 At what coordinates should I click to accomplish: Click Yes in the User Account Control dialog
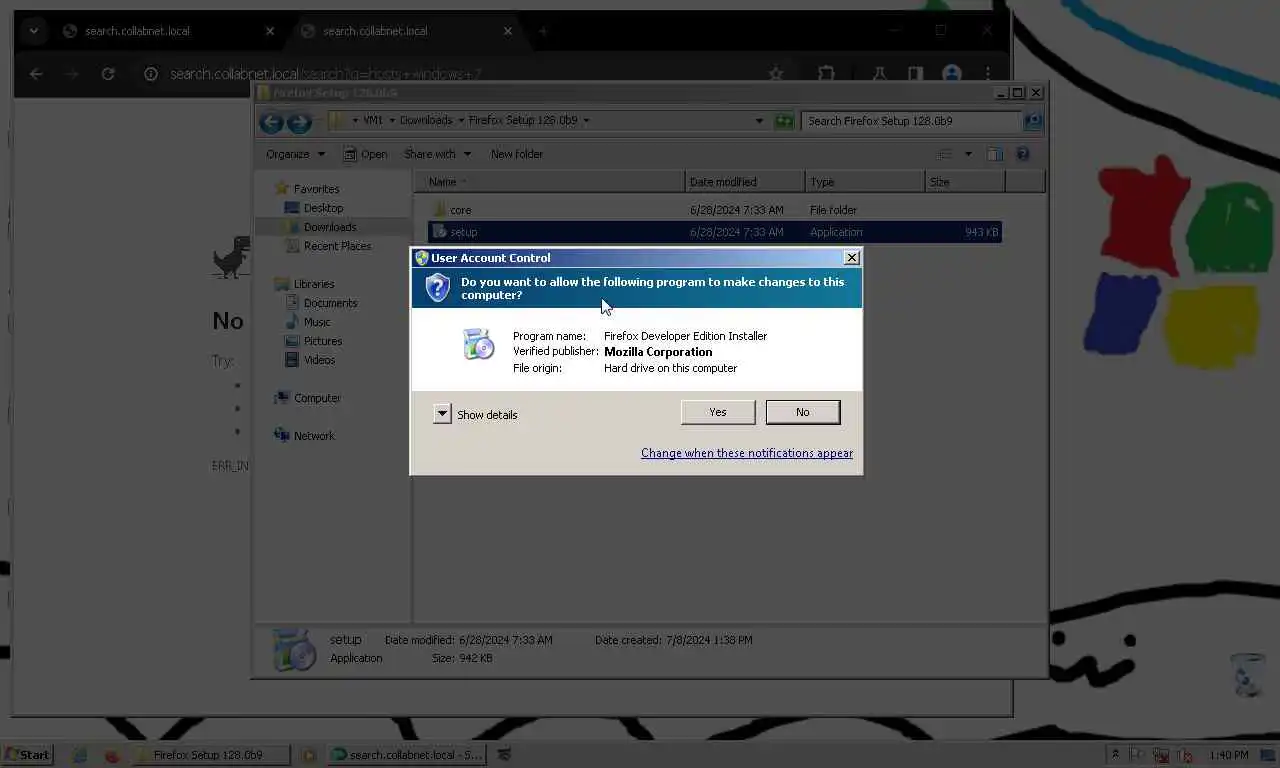[x=717, y=412]
